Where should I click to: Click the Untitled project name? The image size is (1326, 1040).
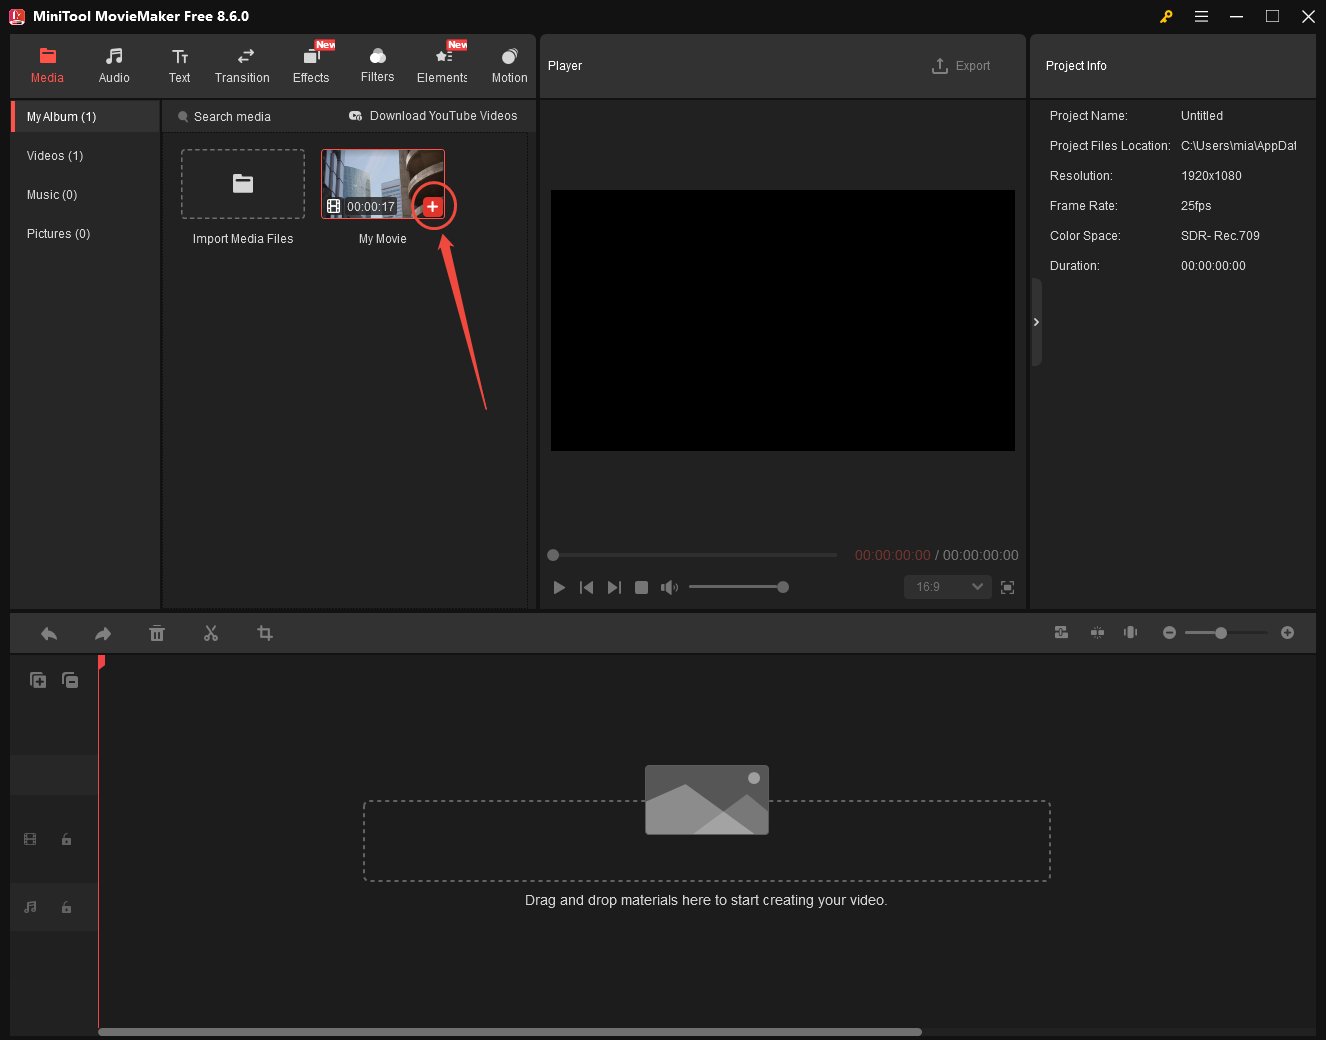[1202, 116]
